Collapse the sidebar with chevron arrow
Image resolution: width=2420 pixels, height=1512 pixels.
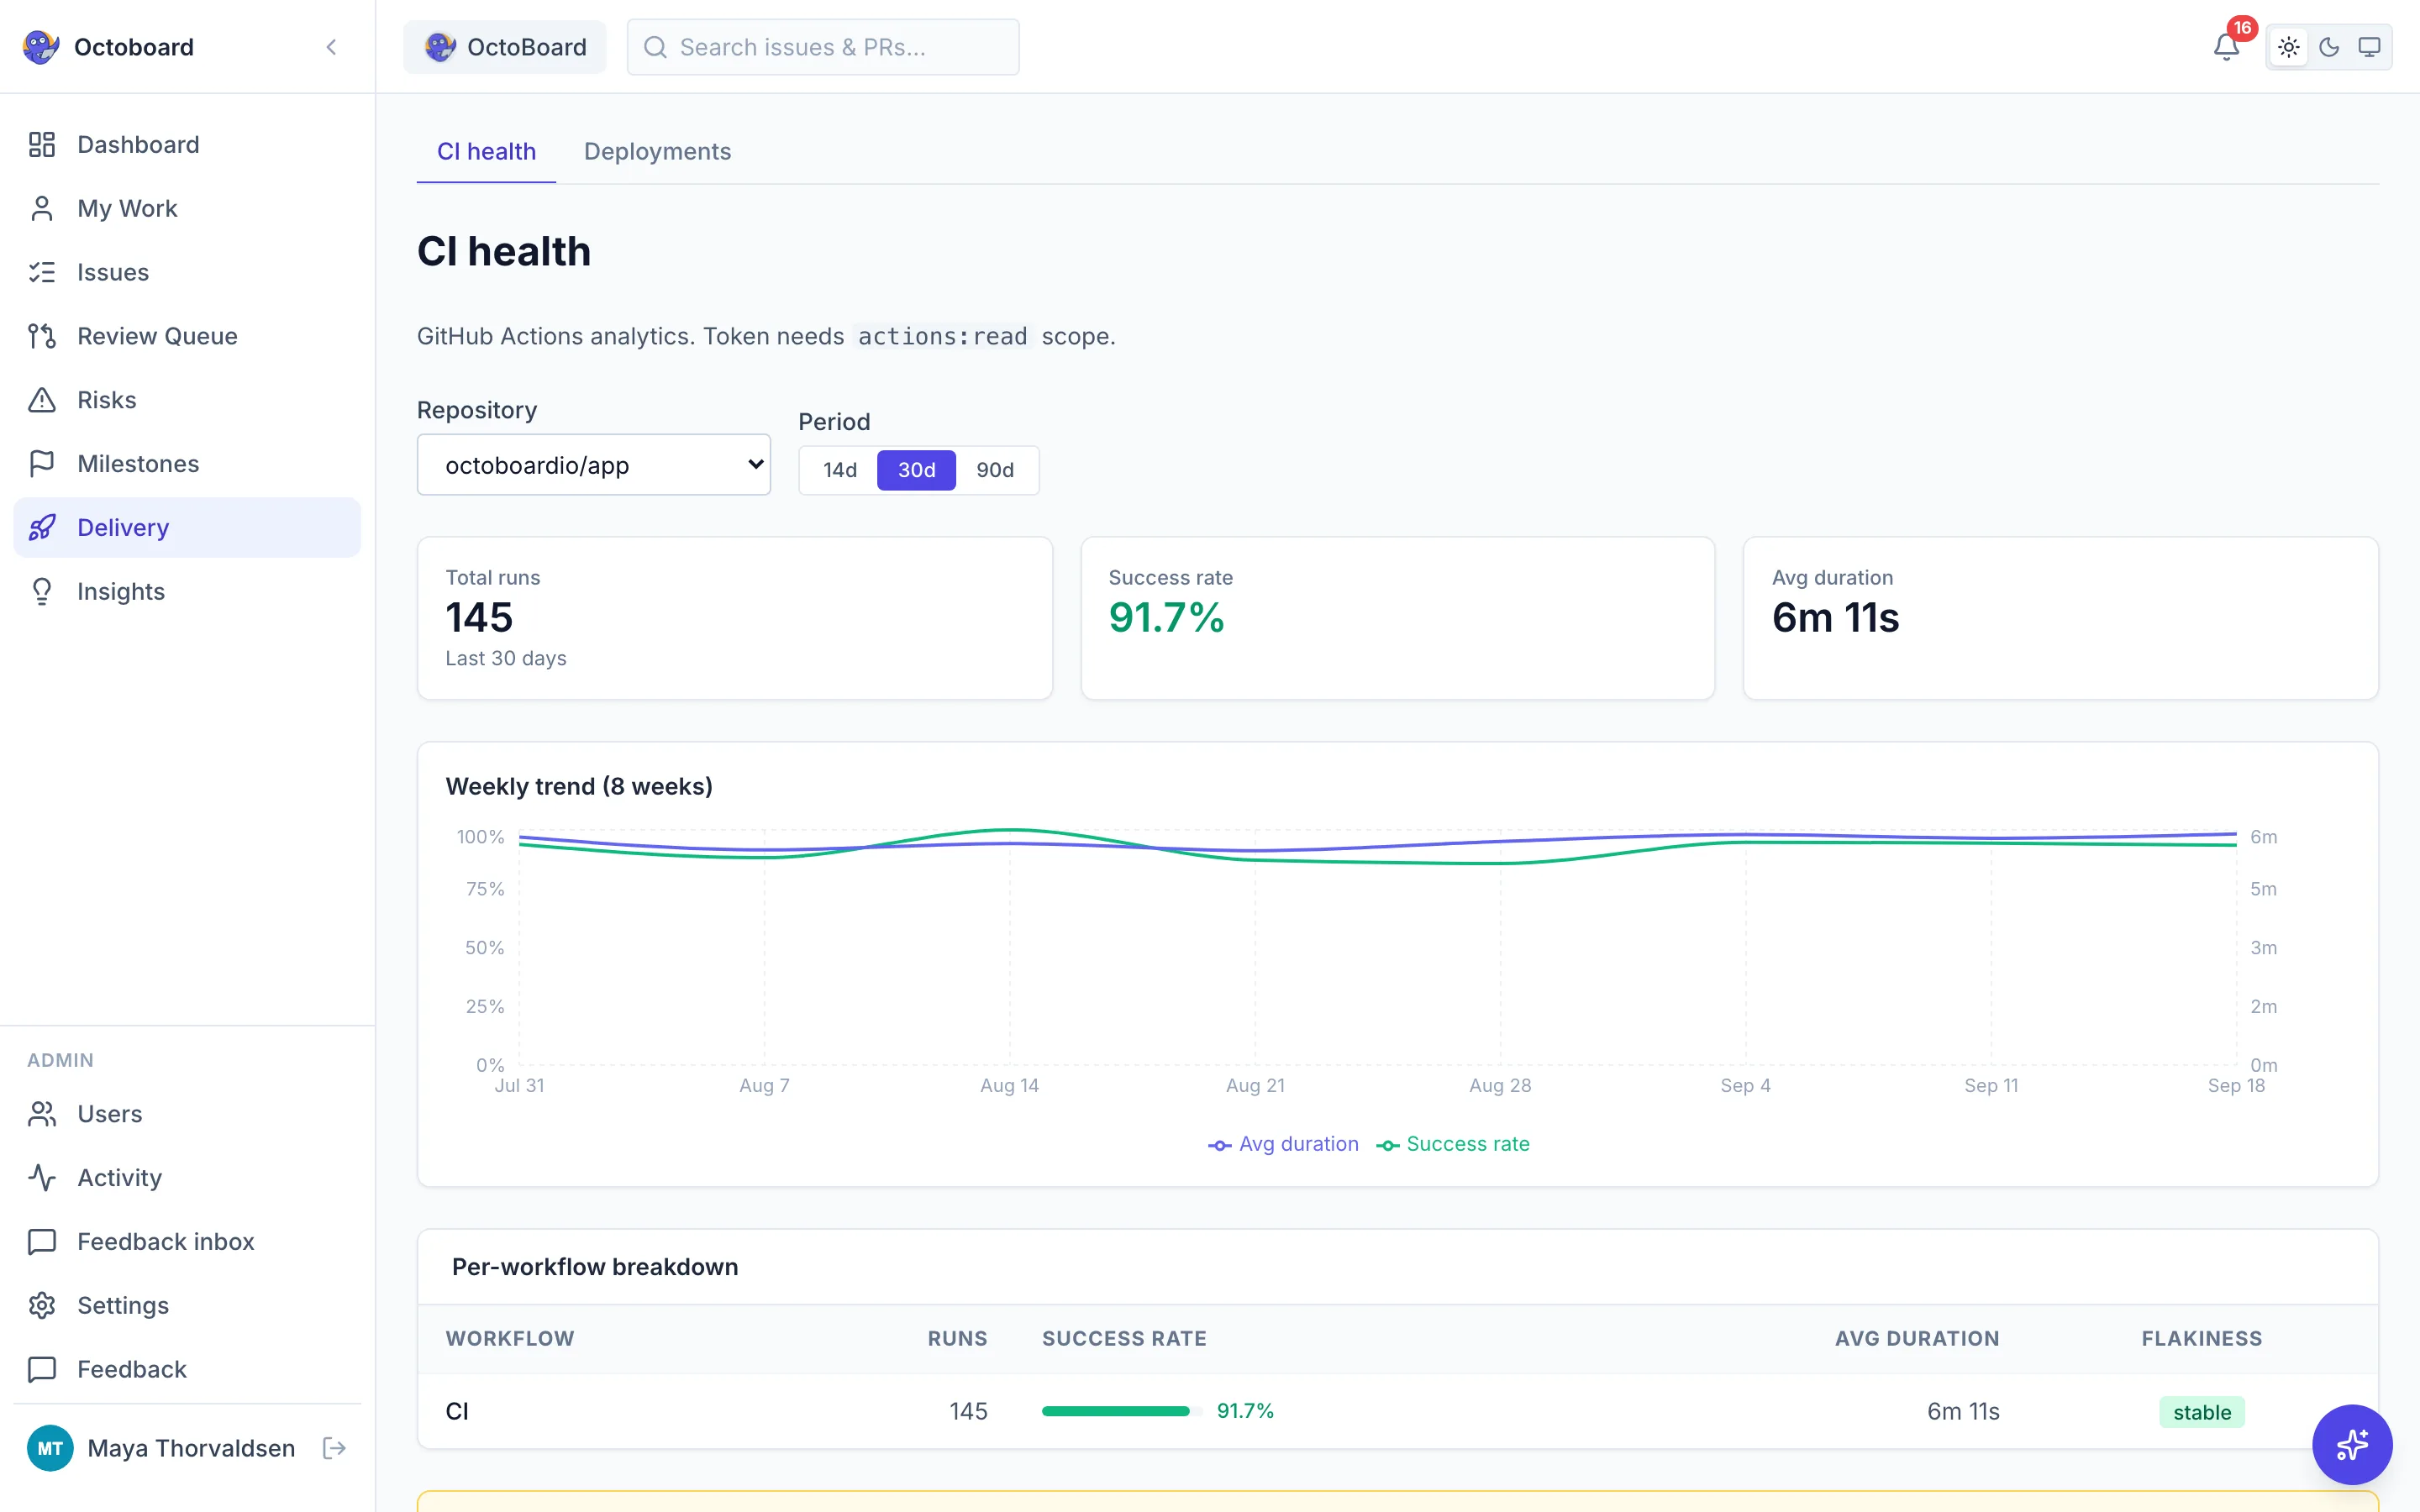(331, 47)
